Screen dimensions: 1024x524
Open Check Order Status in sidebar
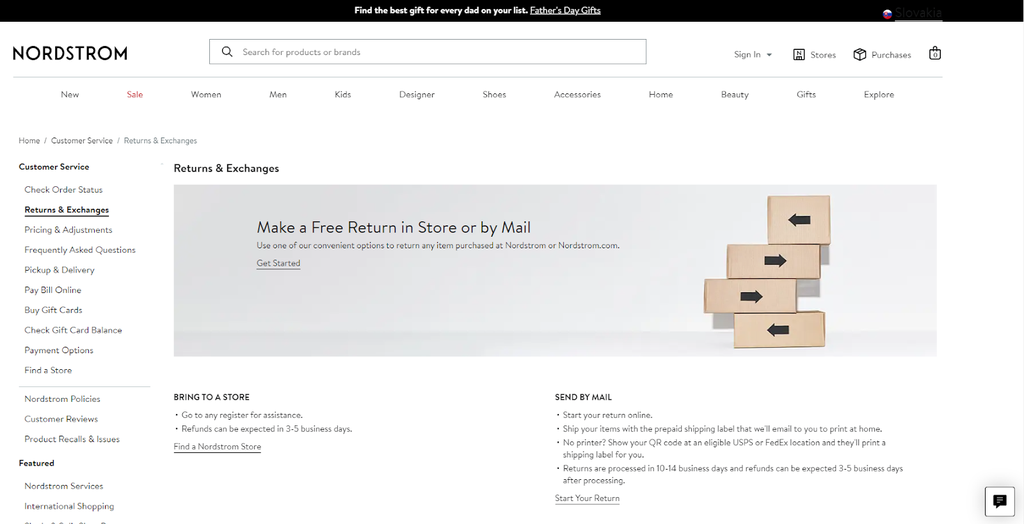pos(63,189)
